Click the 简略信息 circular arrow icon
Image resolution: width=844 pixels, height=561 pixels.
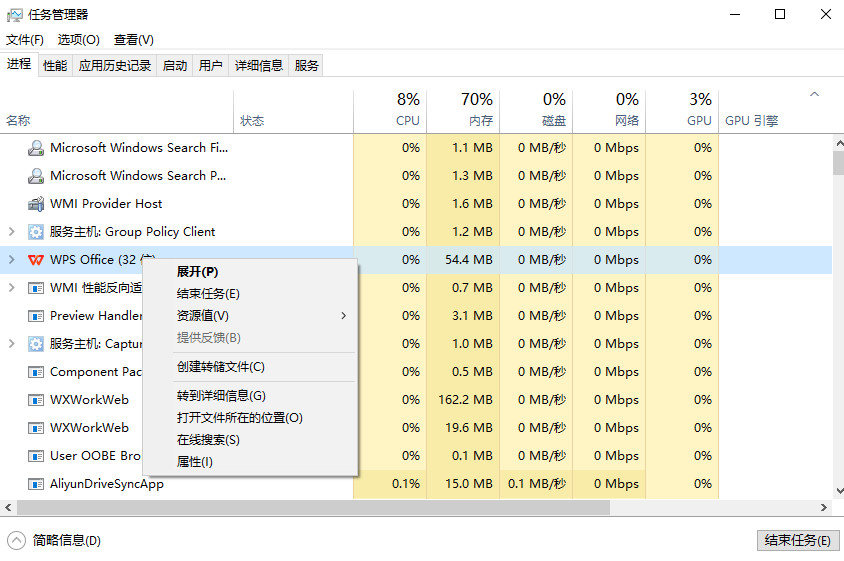16,541
